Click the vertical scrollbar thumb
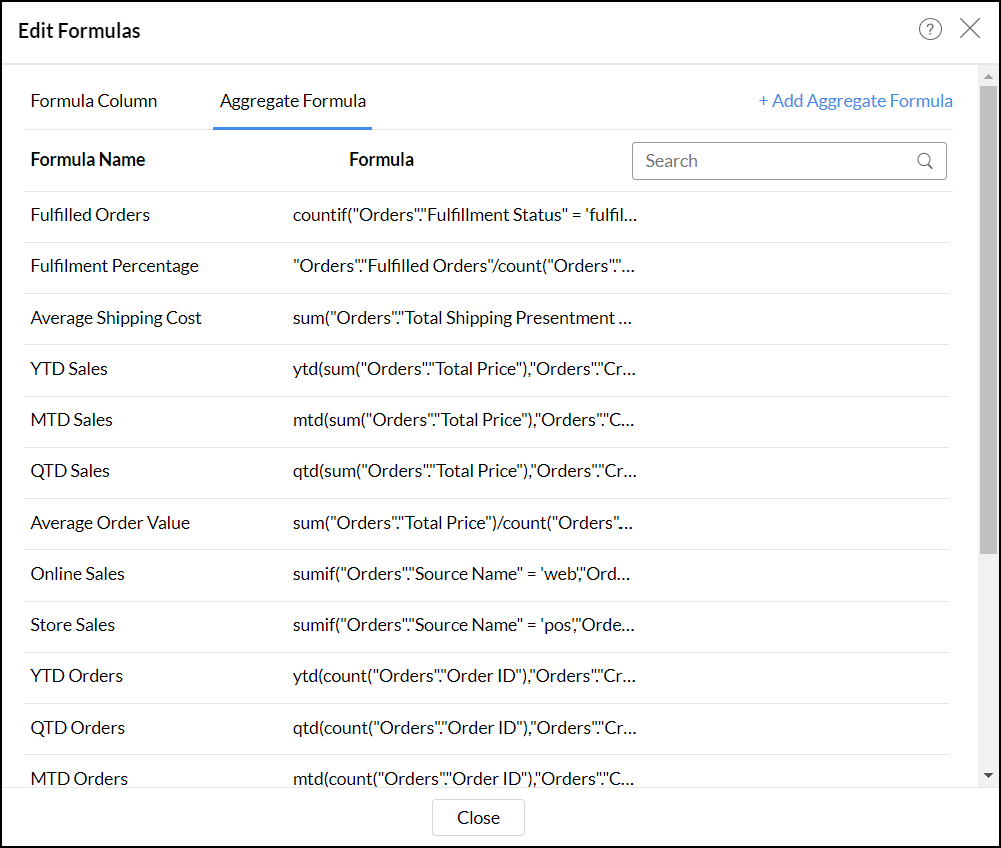The height and width of the screenshot is (848, 1001). (x=988, y=320)
